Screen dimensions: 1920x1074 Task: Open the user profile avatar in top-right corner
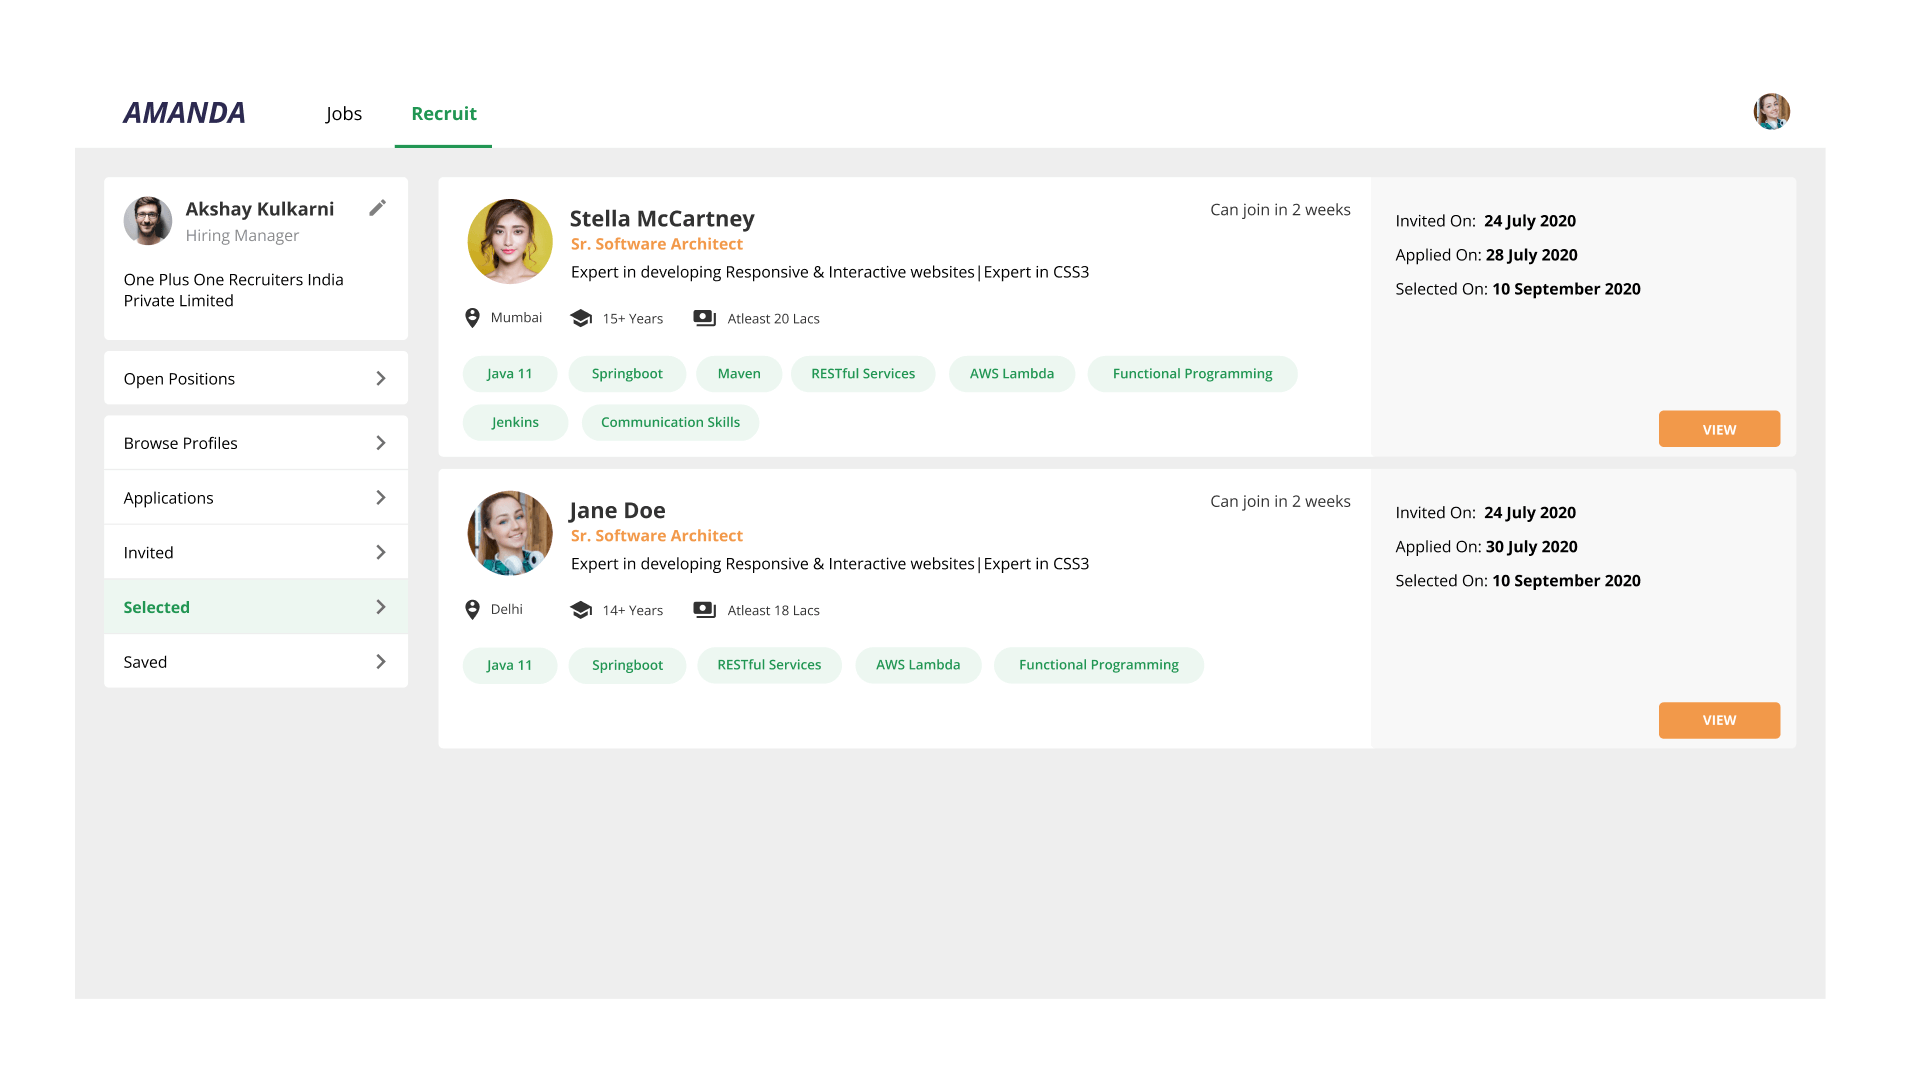(x=1771, y=112)
